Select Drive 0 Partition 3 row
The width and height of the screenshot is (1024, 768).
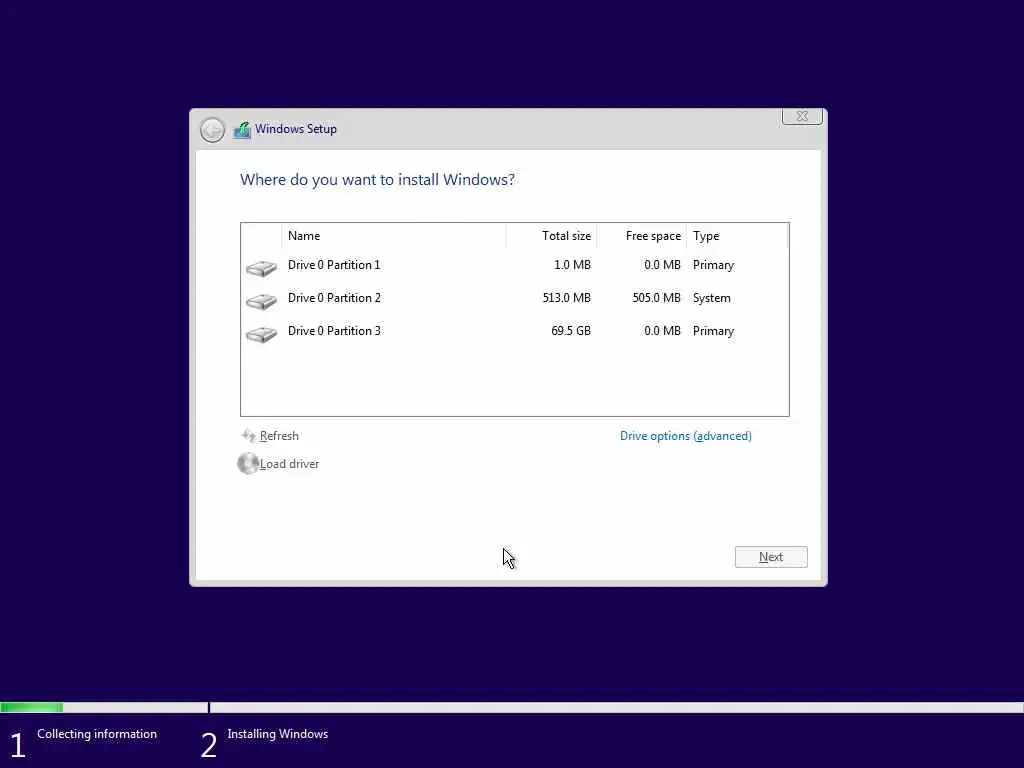[x=515, y=331]
